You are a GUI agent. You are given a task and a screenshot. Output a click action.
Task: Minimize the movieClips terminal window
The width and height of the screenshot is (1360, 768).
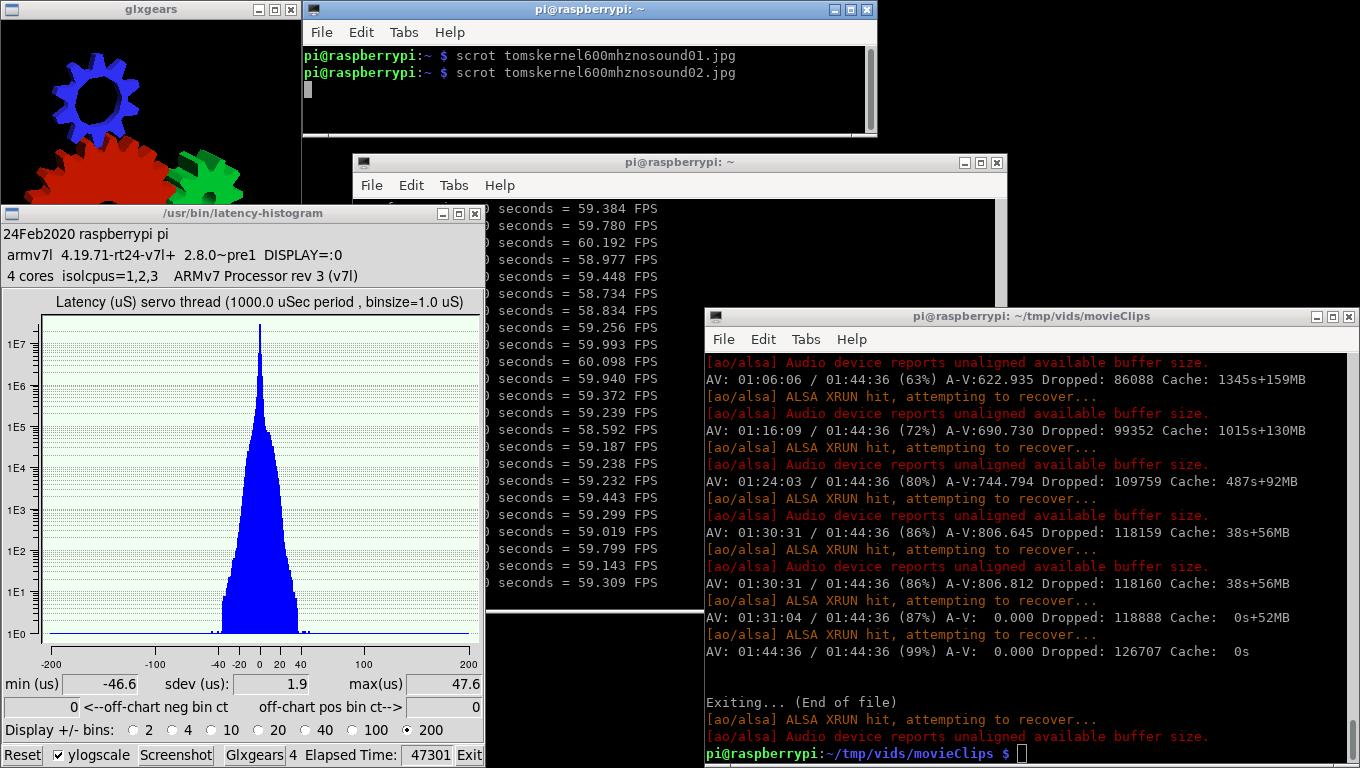click(x=1316, y=317)
